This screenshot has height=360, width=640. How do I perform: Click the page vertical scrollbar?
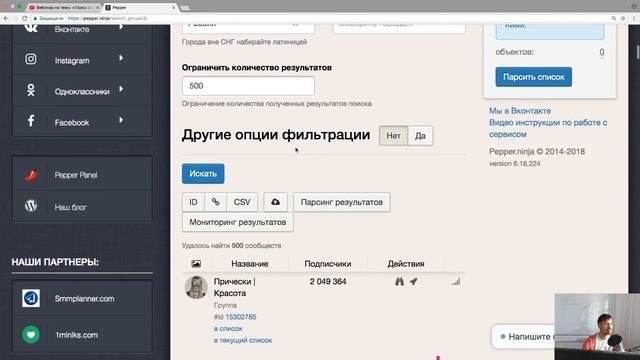point(638,52)
